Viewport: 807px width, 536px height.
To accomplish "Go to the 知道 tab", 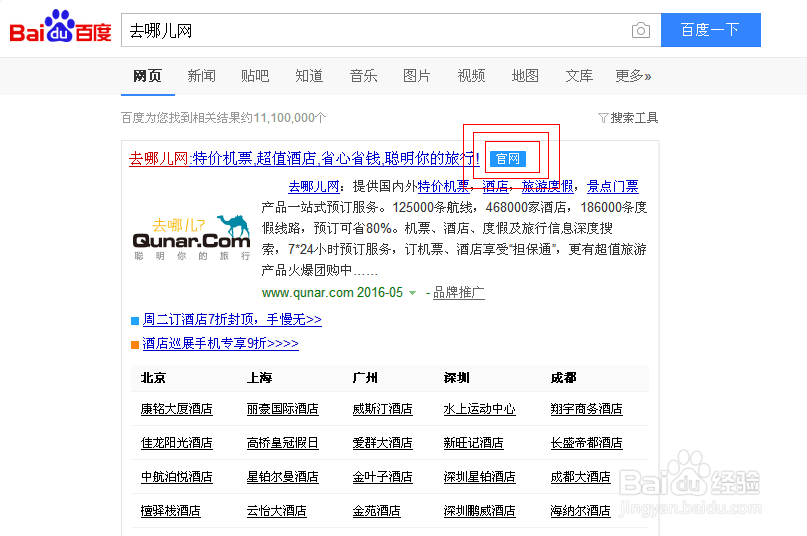I will point(309,76).
